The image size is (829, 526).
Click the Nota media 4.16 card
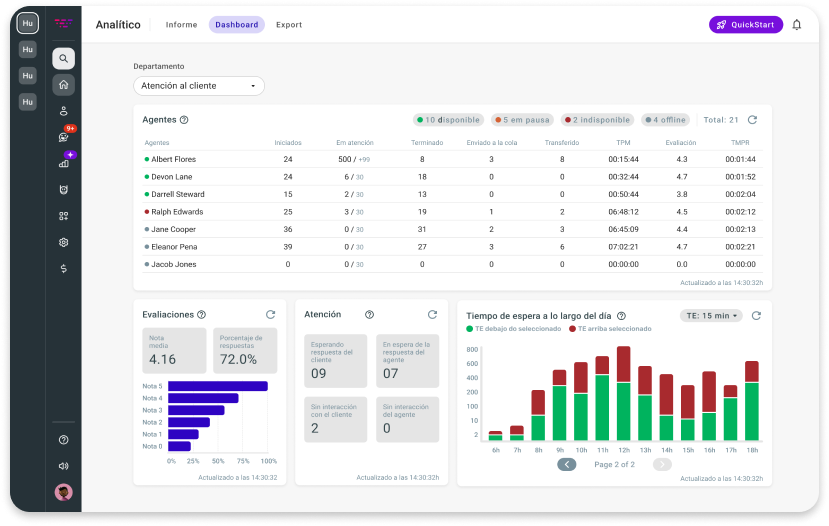pos(174,350)
